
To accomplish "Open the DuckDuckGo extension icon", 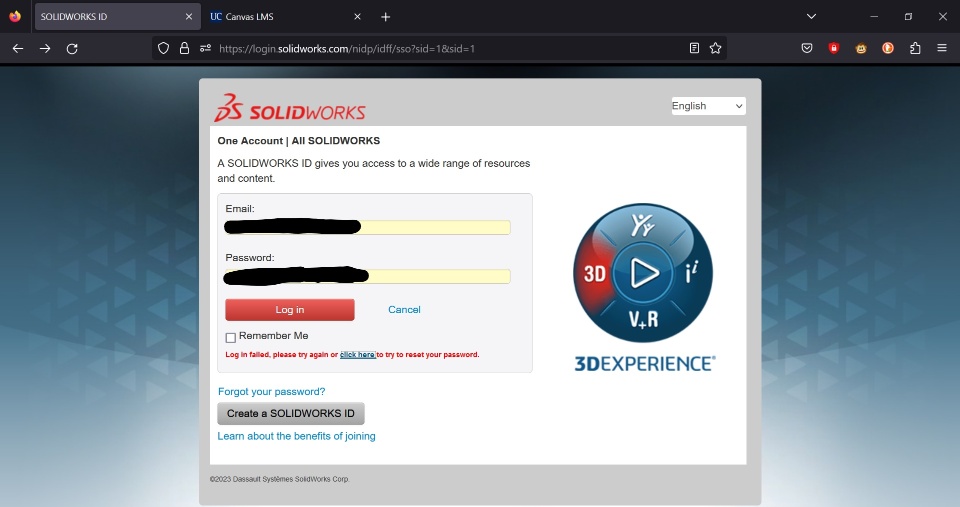I will [x=888, y=48].
